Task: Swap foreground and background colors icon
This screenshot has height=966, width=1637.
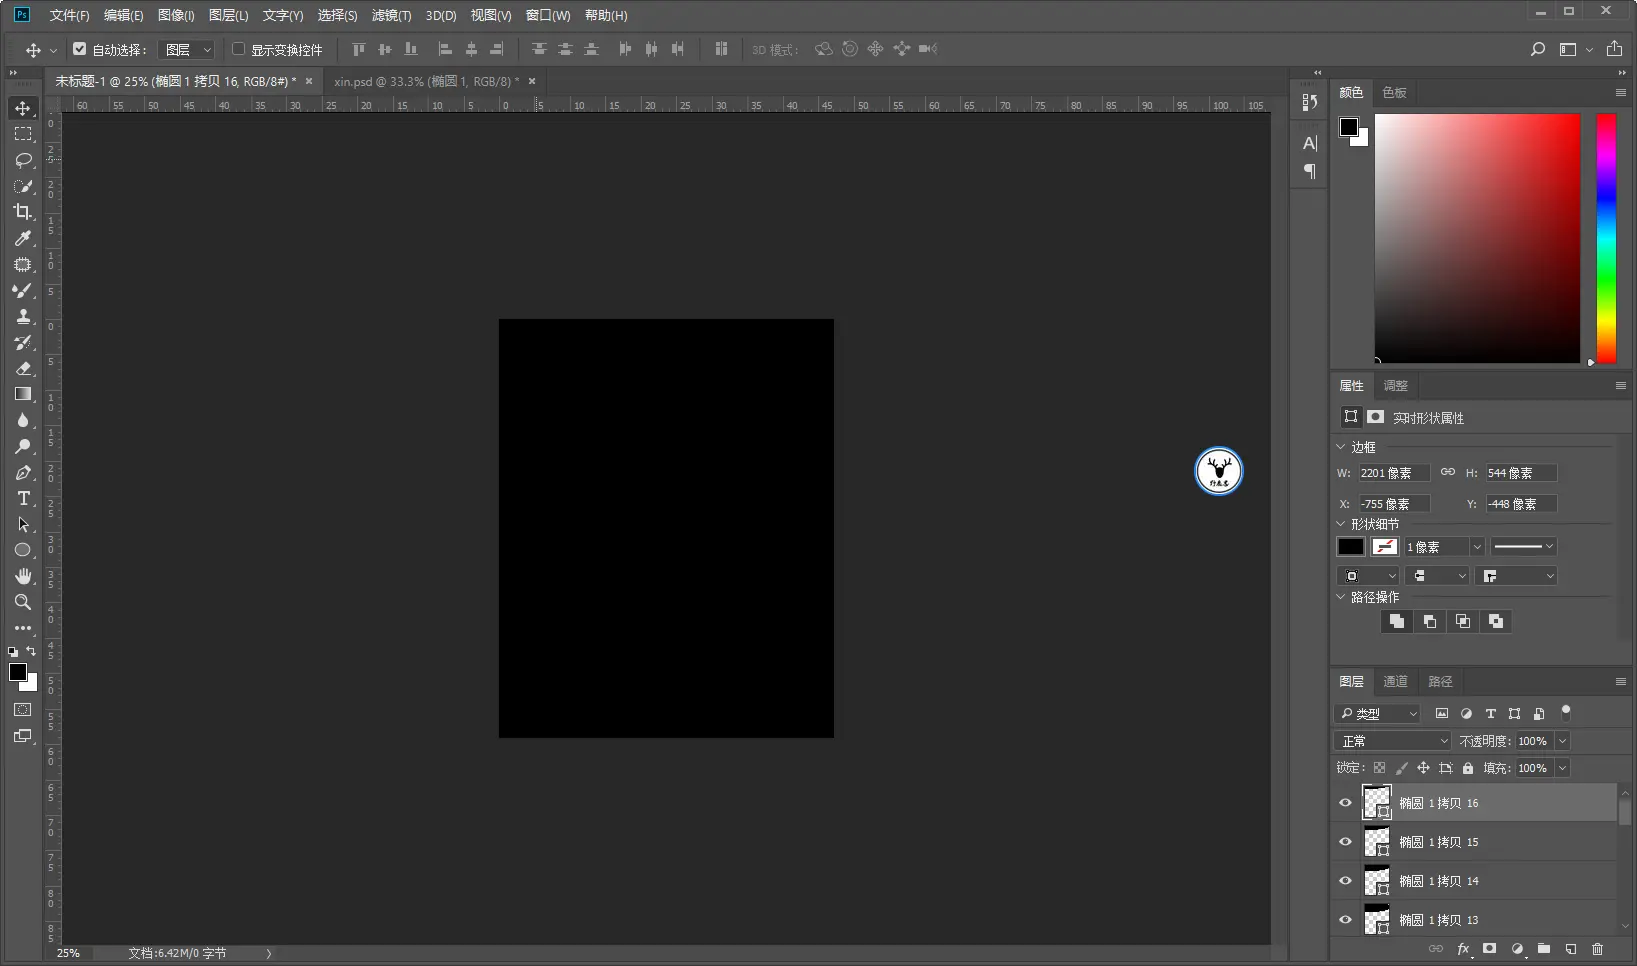Action: (x=31, y=651)
